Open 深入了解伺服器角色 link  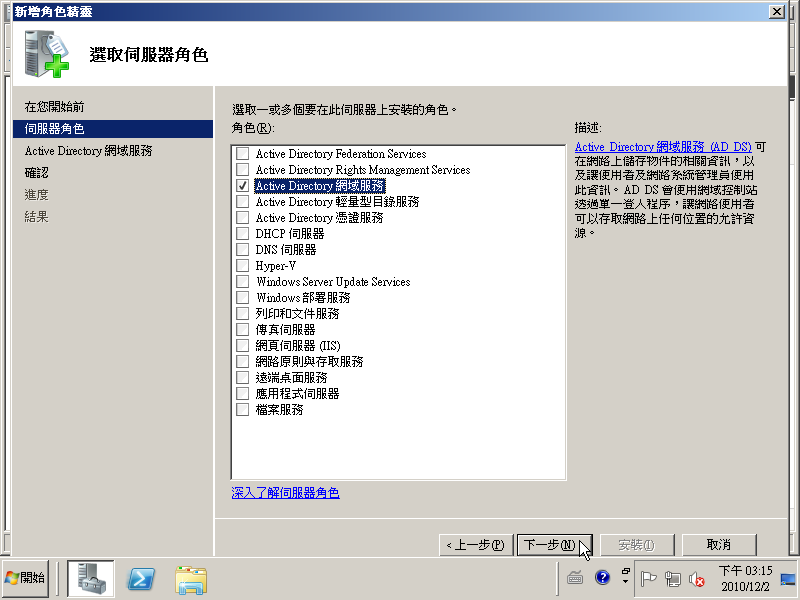[x=285, y=493]
